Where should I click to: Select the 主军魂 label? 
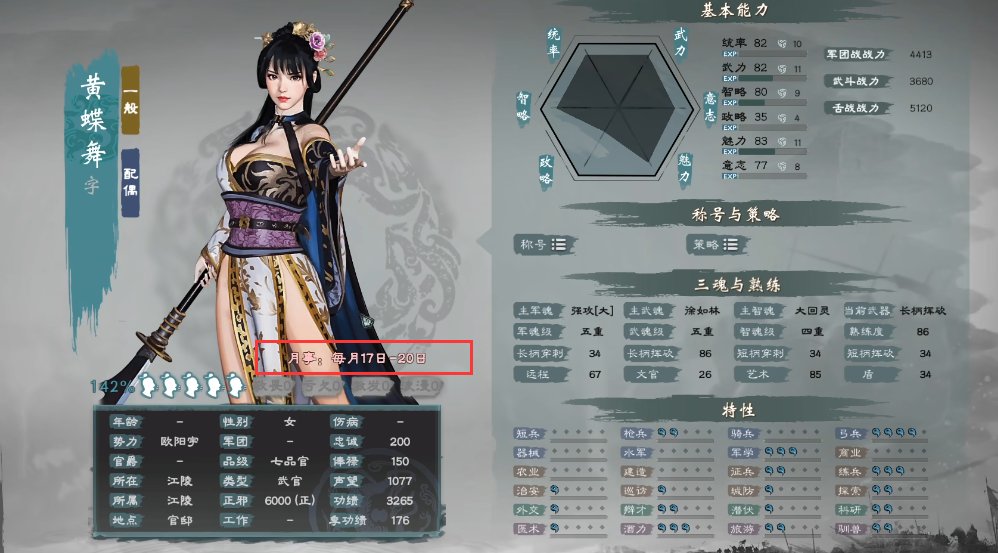[x=536, y=311]
